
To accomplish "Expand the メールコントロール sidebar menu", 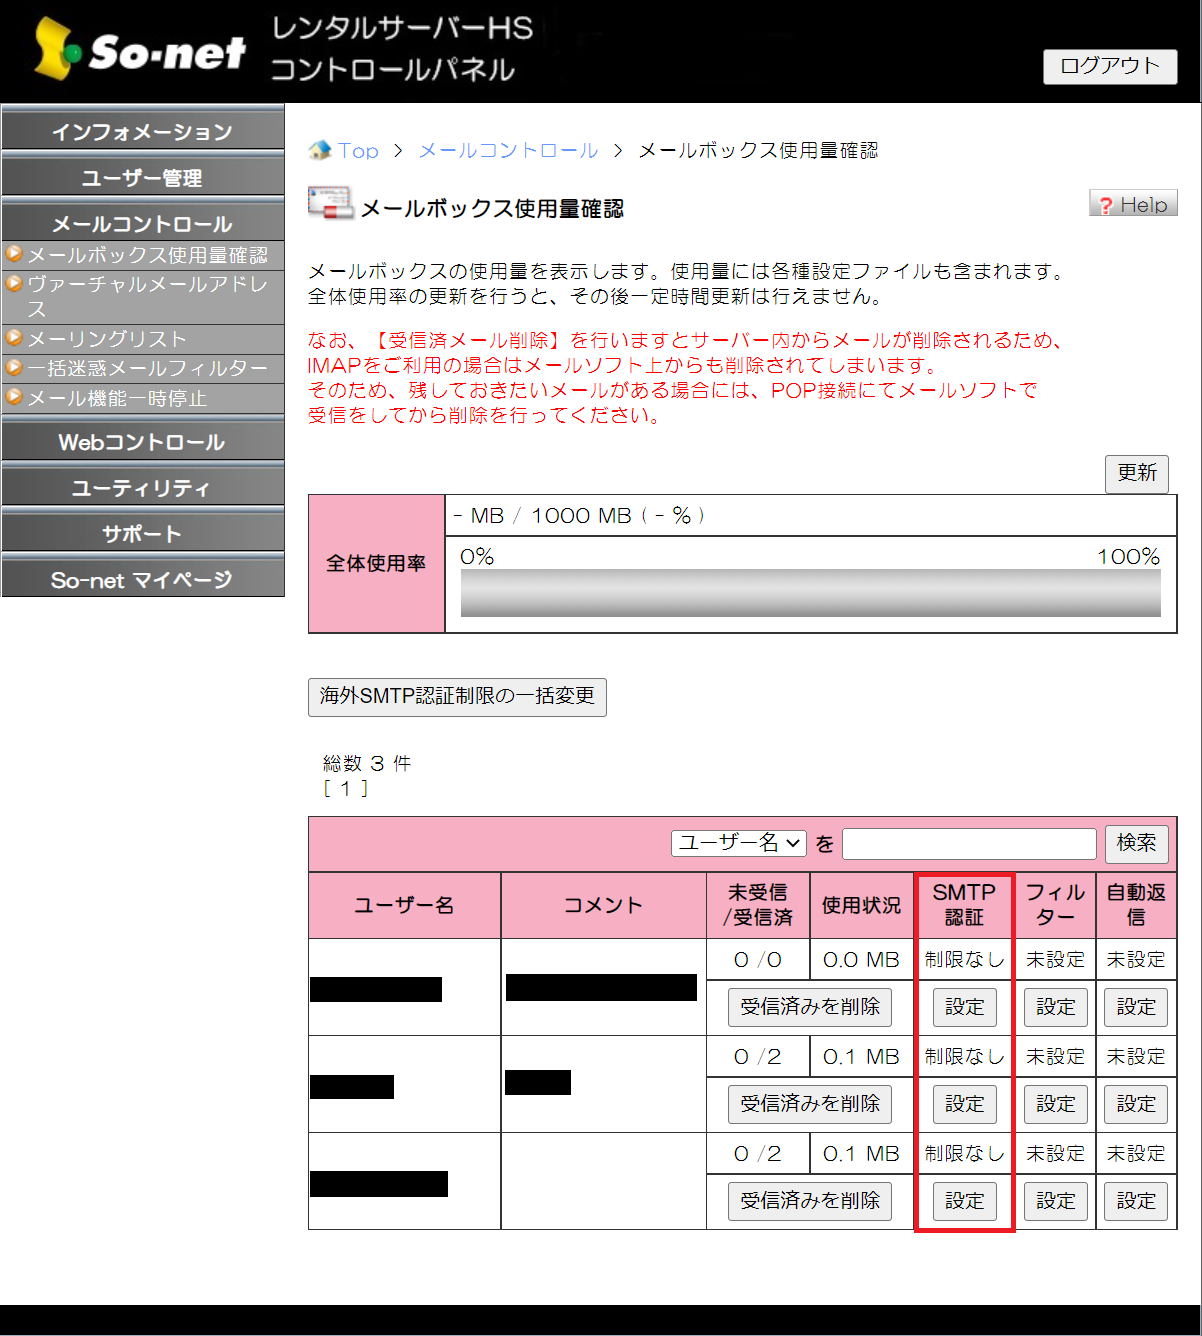I will [142, 223].
